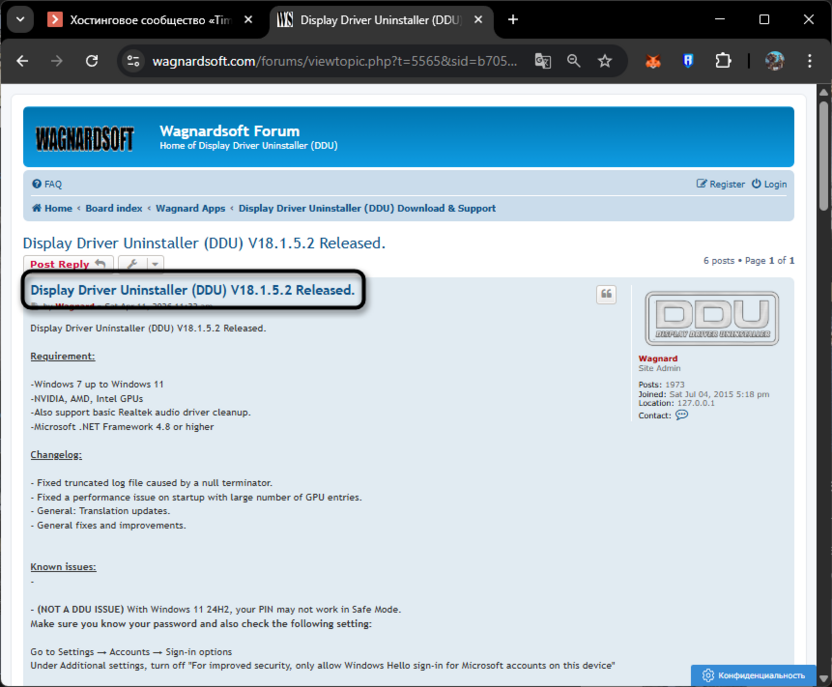Click the Post Reply button
832x687 pixels.
click(x=68, y=264)
